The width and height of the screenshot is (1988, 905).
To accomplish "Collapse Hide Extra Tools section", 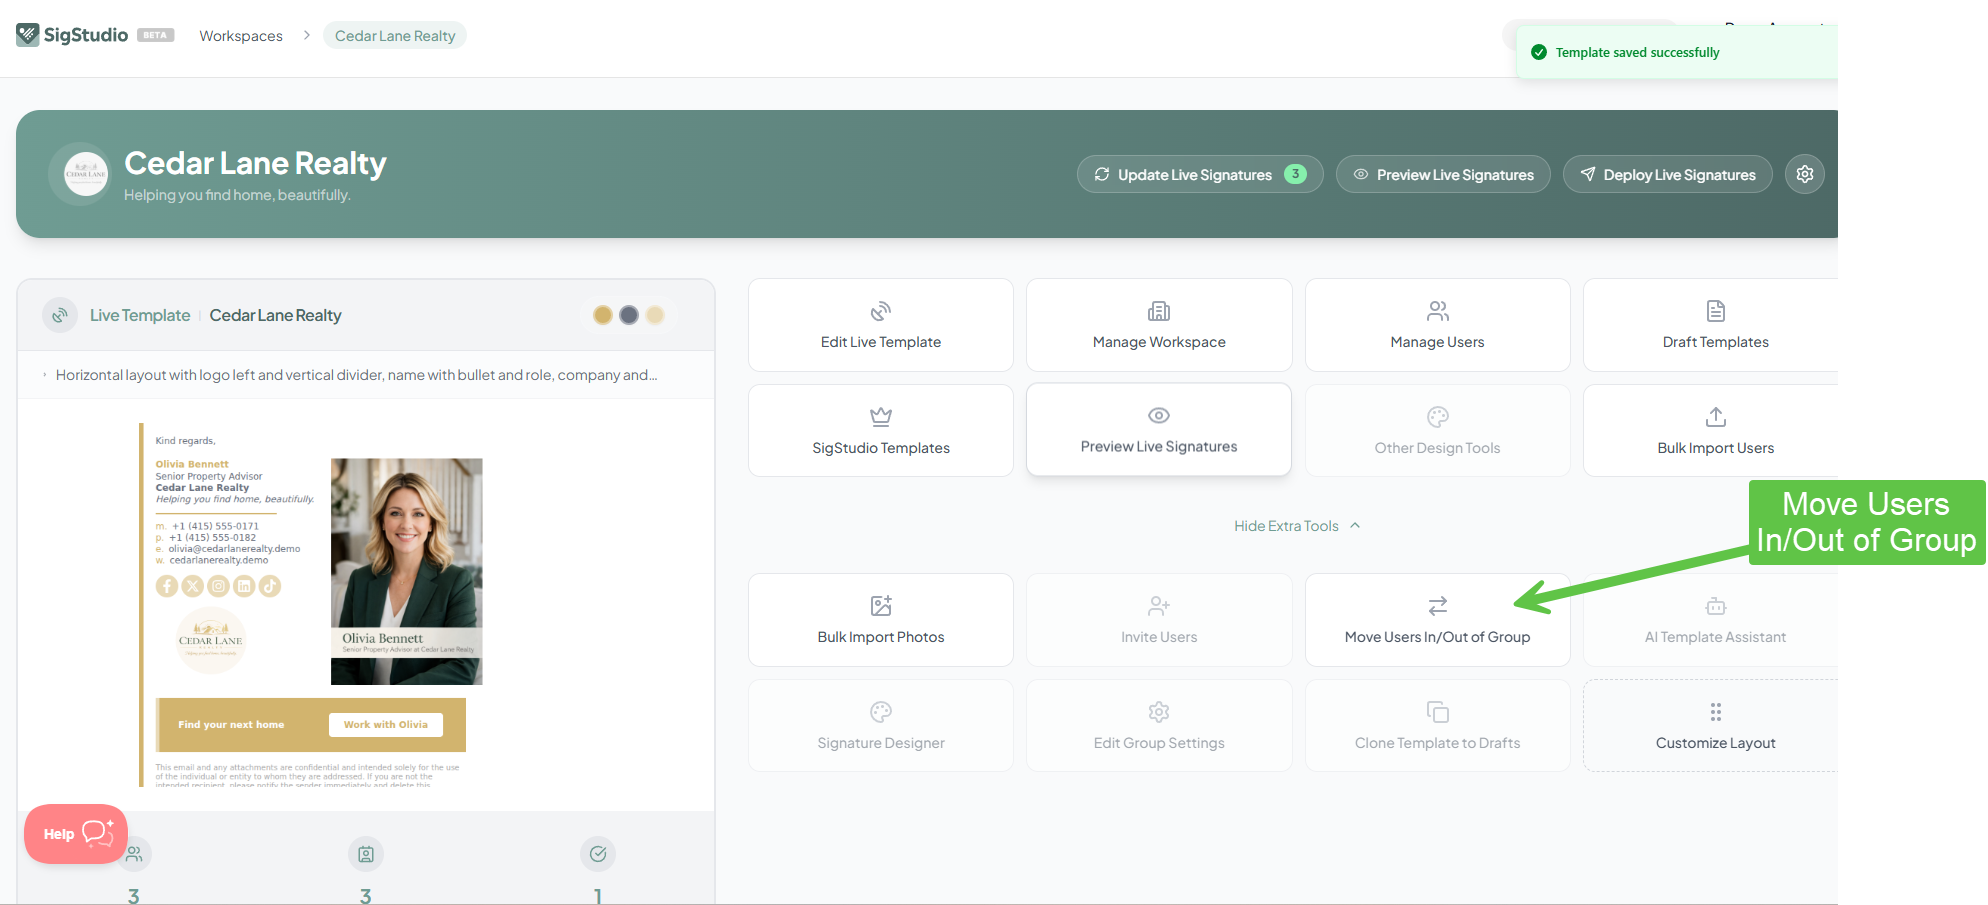I will click(1297, 526).
